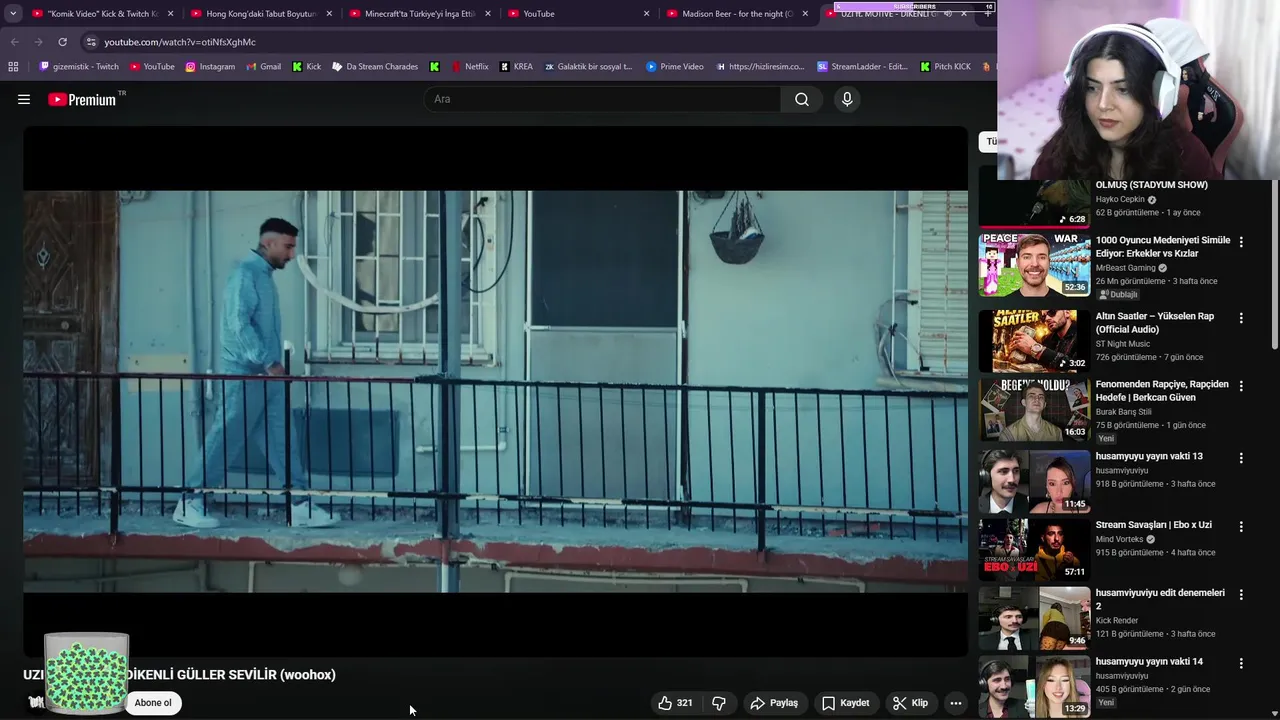Open the Netflix bookmark
Viewport: 1280px width, 720px height.
(x=470, y=67)
